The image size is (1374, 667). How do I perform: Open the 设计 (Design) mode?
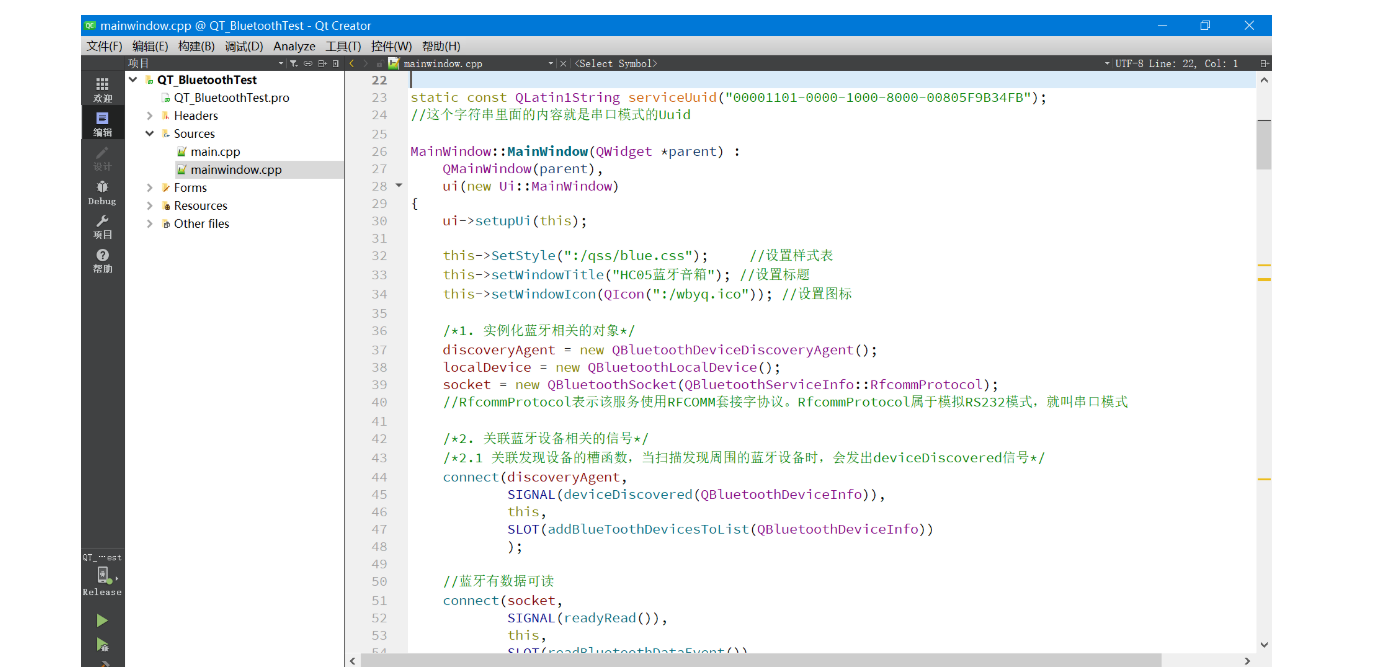point(102,157)
